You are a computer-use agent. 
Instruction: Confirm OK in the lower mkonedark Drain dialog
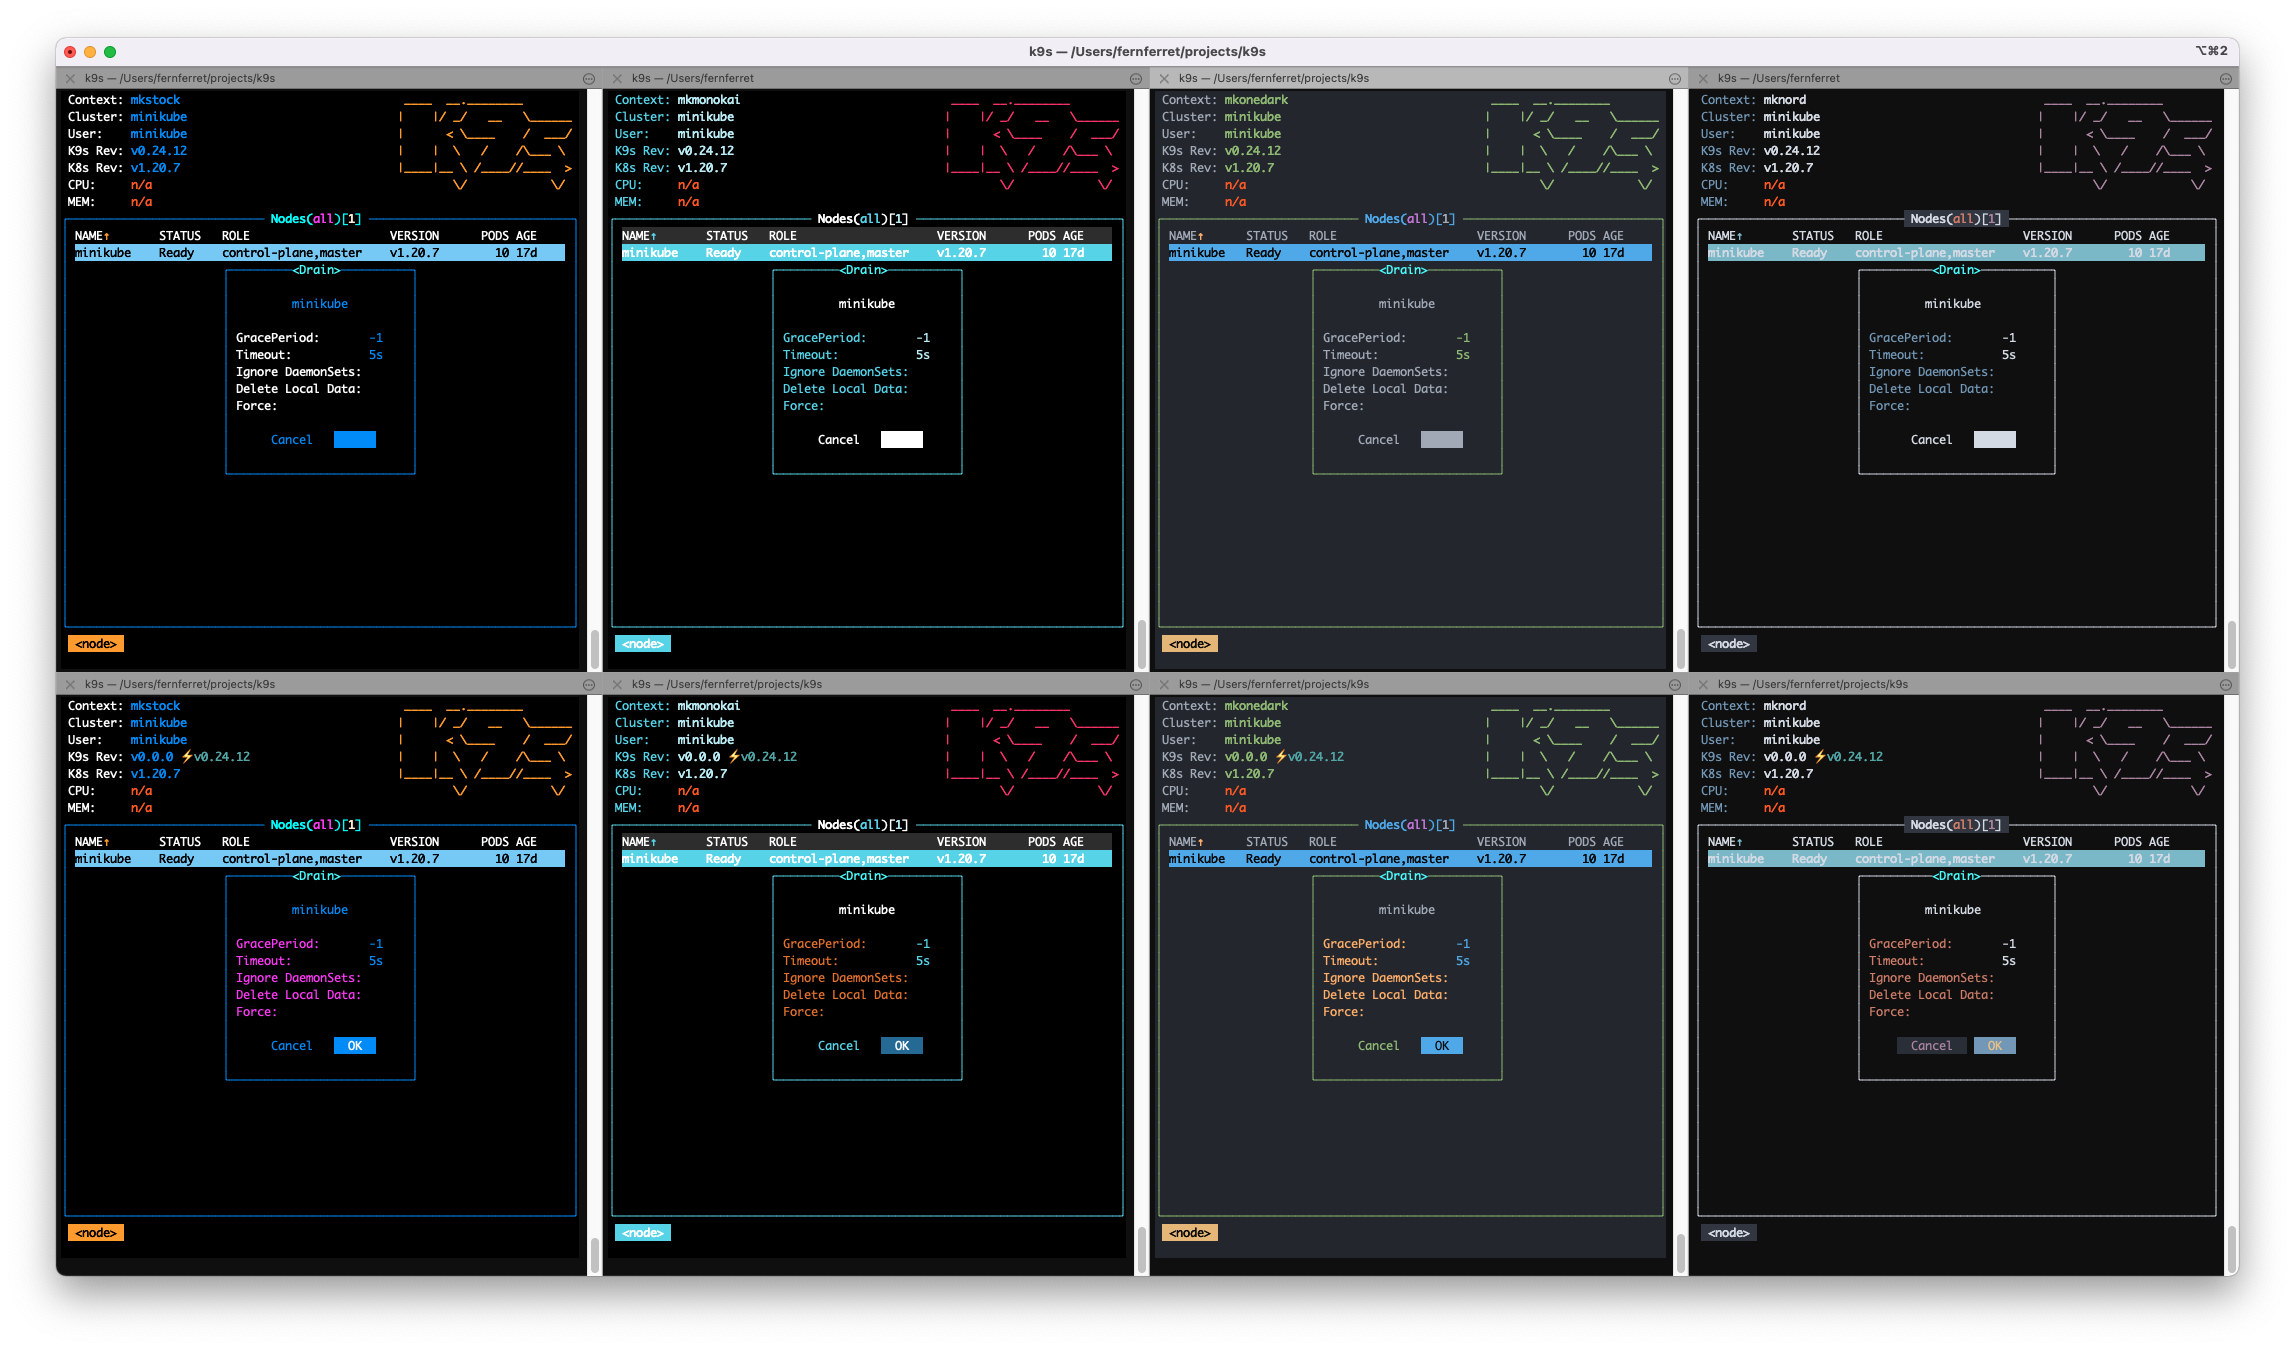tap(1442, 1046)
